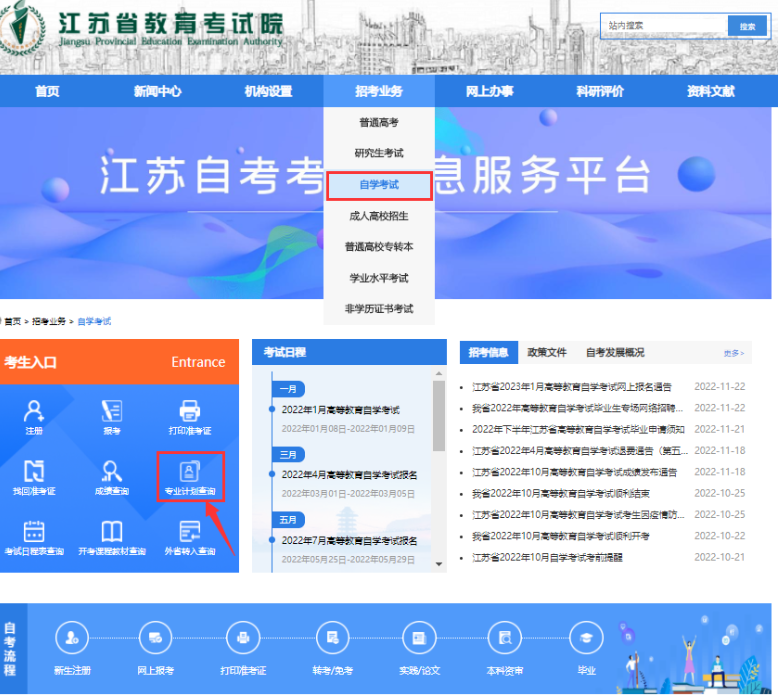Open 我省2022年10月自学考试顺利开考 news
This screenshot has width=782, height=696.
click(561, 536)
